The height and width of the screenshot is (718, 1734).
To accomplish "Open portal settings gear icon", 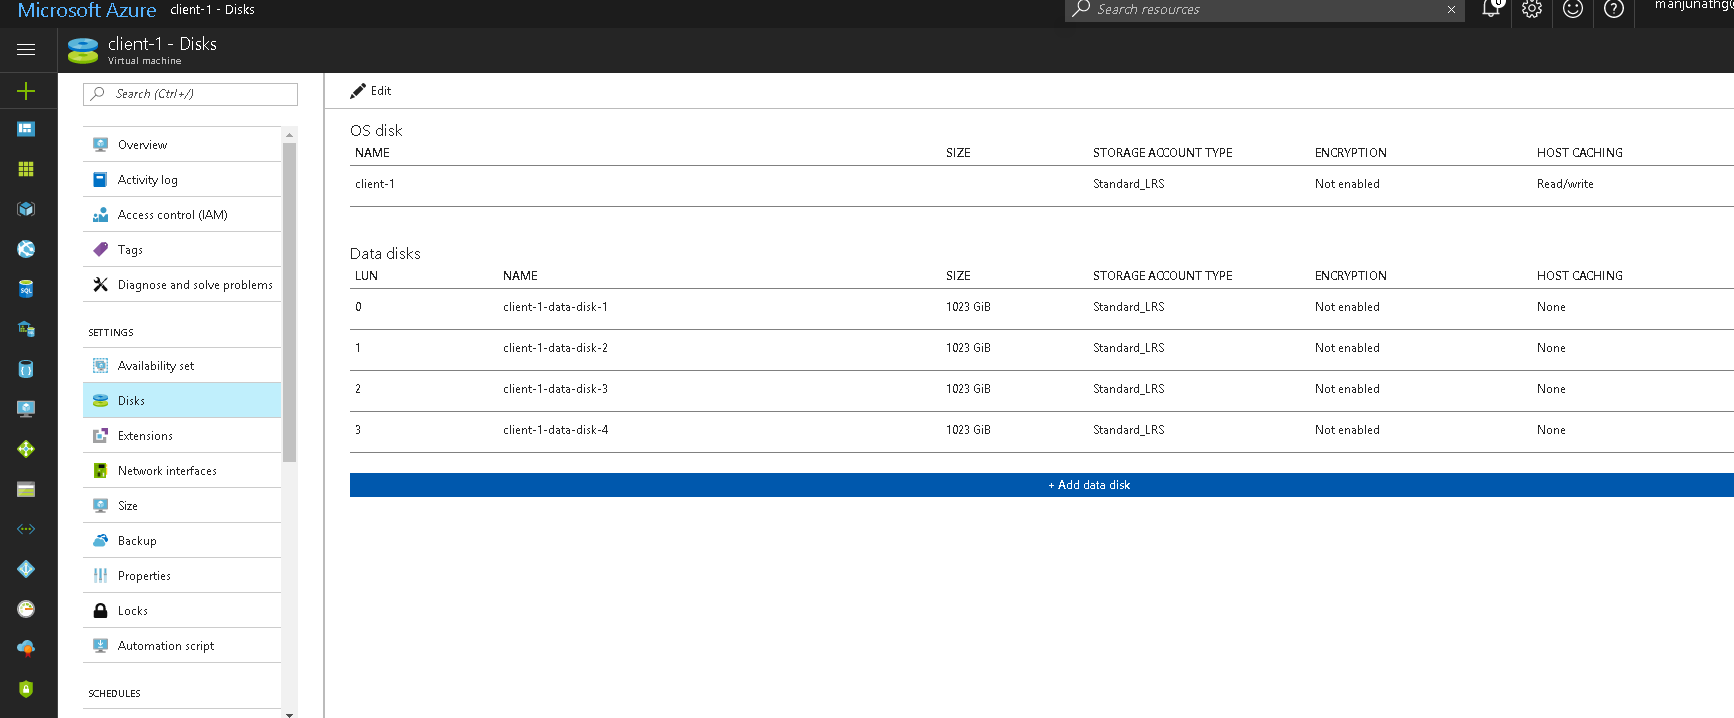I will 1532,9.
